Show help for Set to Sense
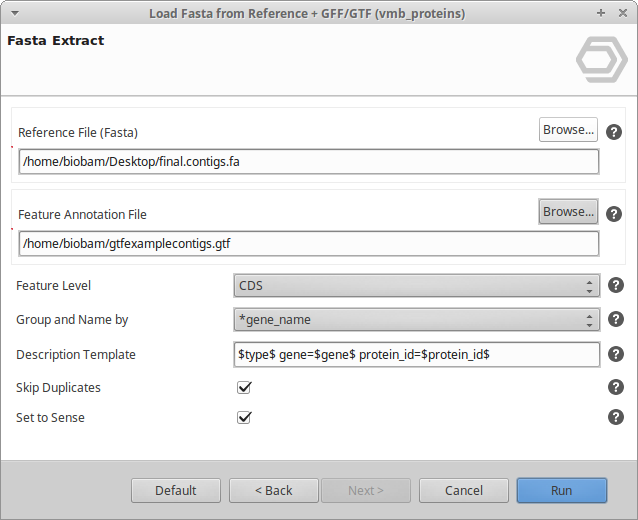Screen dimensions: 638x520 pyautogui.click(x=616, y=417)
